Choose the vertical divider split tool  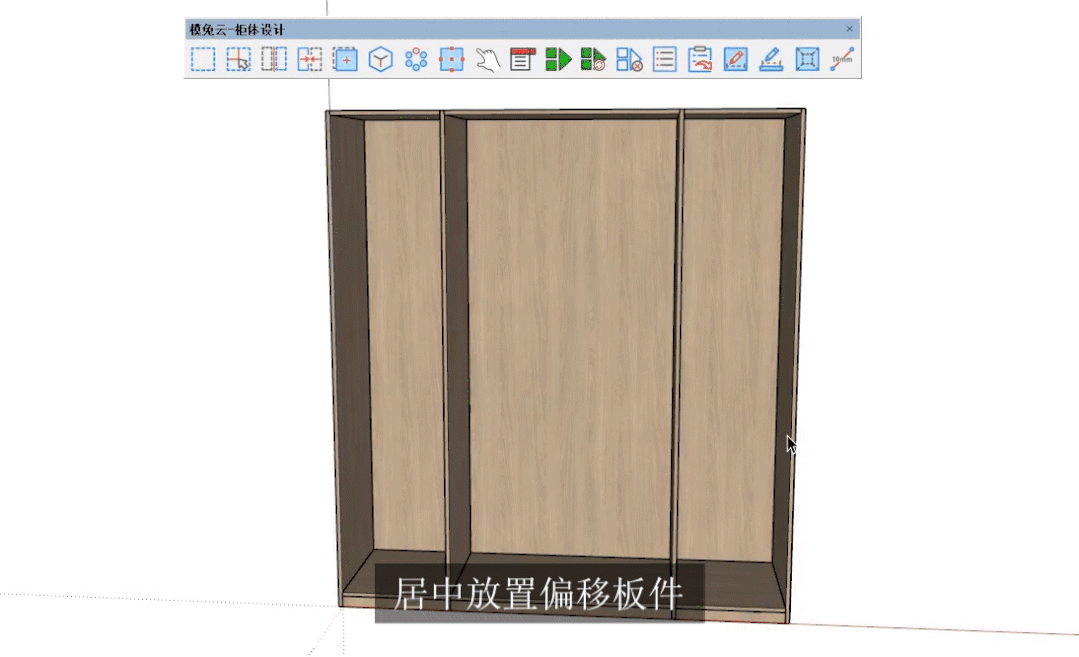(x=274, y=60)
